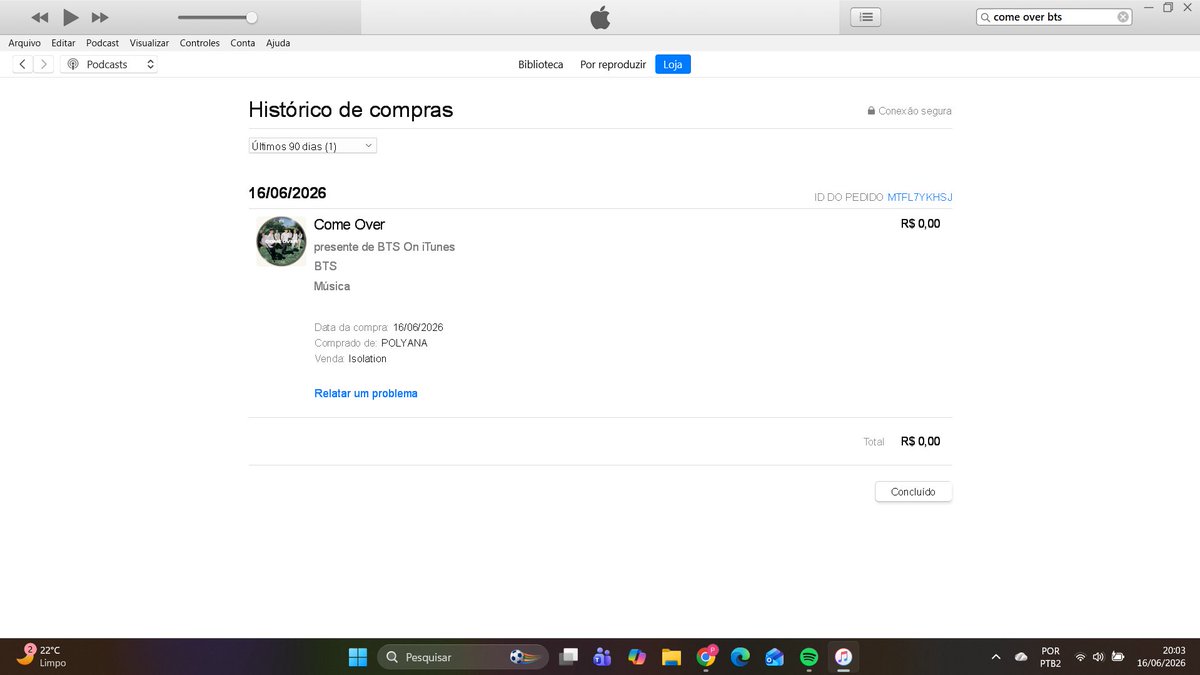The width and height of the screenshot is (1200, 675).
Task: Open Spotify from the taskbar
Action: coord(809,657)
